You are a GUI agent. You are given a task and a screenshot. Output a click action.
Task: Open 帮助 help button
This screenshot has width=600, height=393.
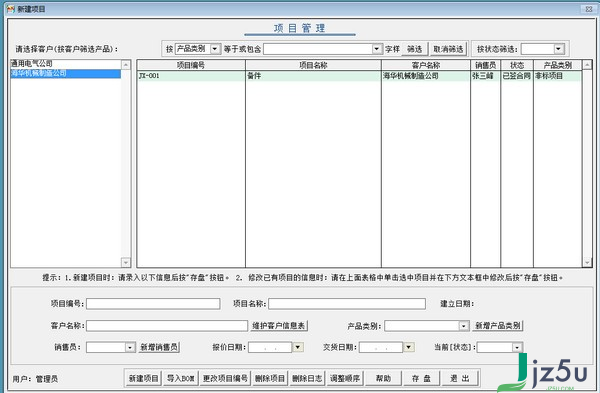383,378
